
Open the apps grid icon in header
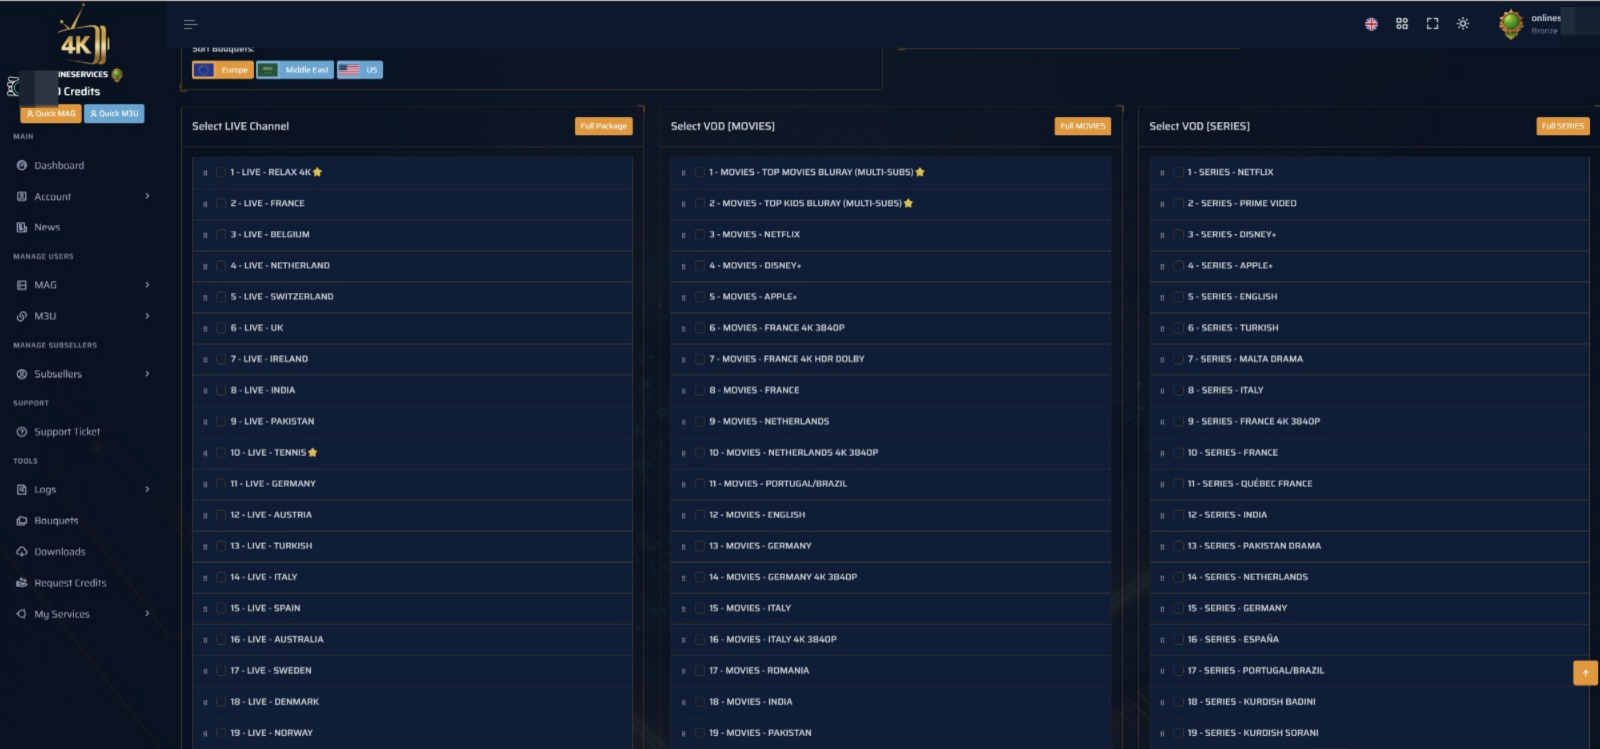tap(1402, 24)
